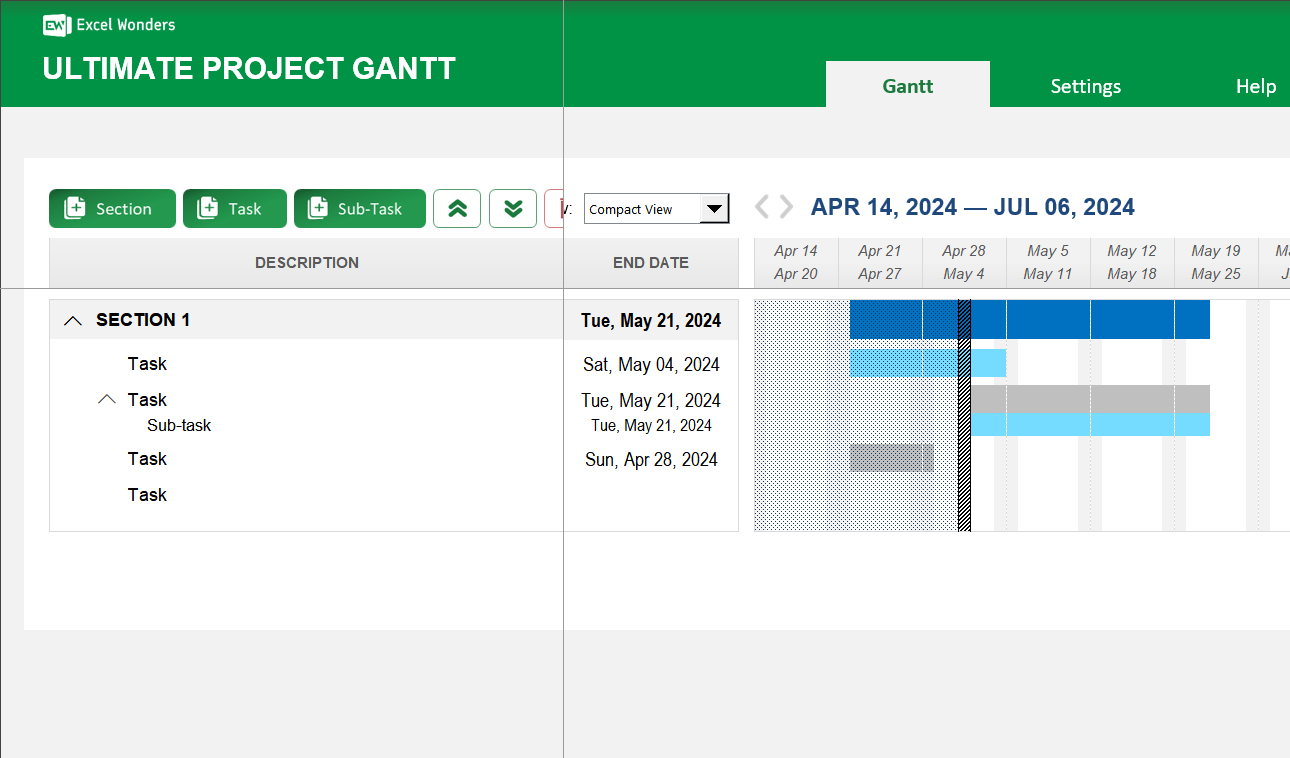This screenshot has height=758, width=1290.
Task: Click the plus icon on the Sub-Task button
Action: coord(318,208)
